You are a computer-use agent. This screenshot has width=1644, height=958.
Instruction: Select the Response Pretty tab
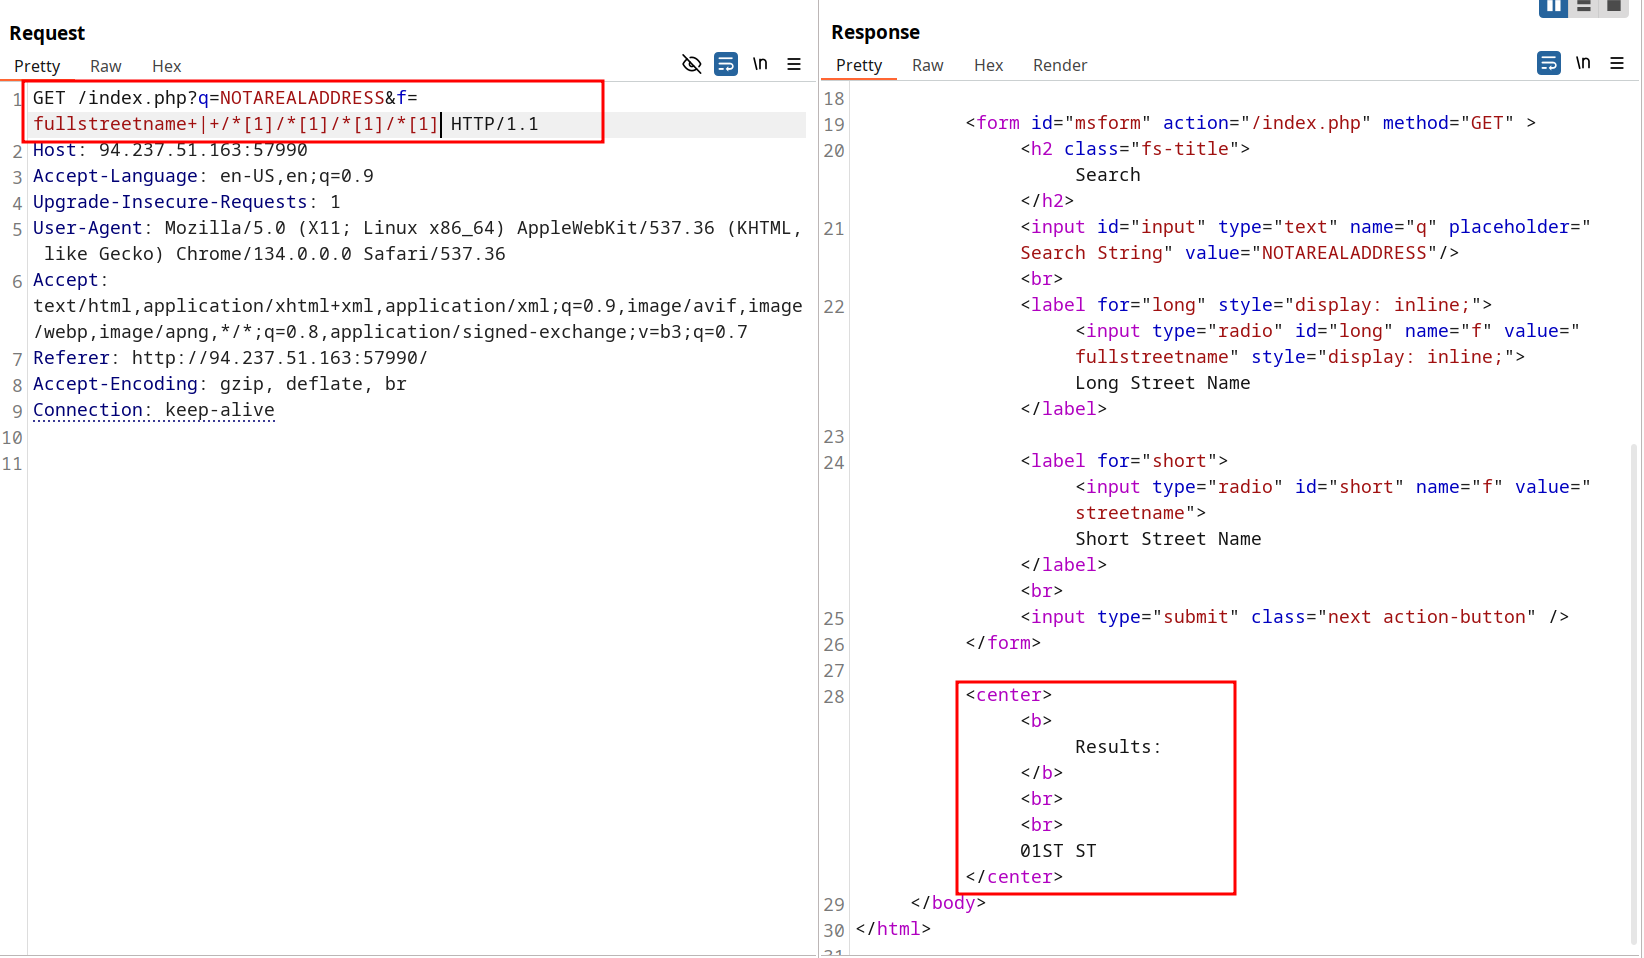(x=859, y=66)
